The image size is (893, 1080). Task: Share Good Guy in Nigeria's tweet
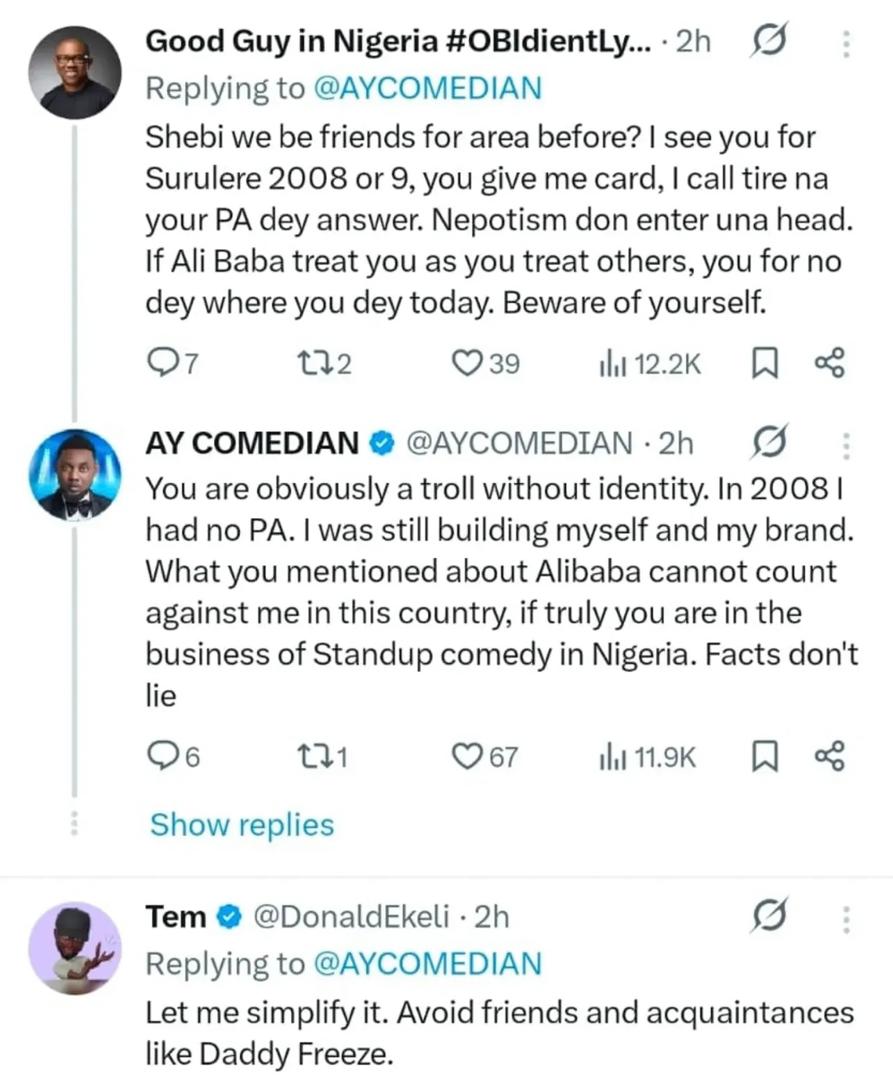click(830, 364)
